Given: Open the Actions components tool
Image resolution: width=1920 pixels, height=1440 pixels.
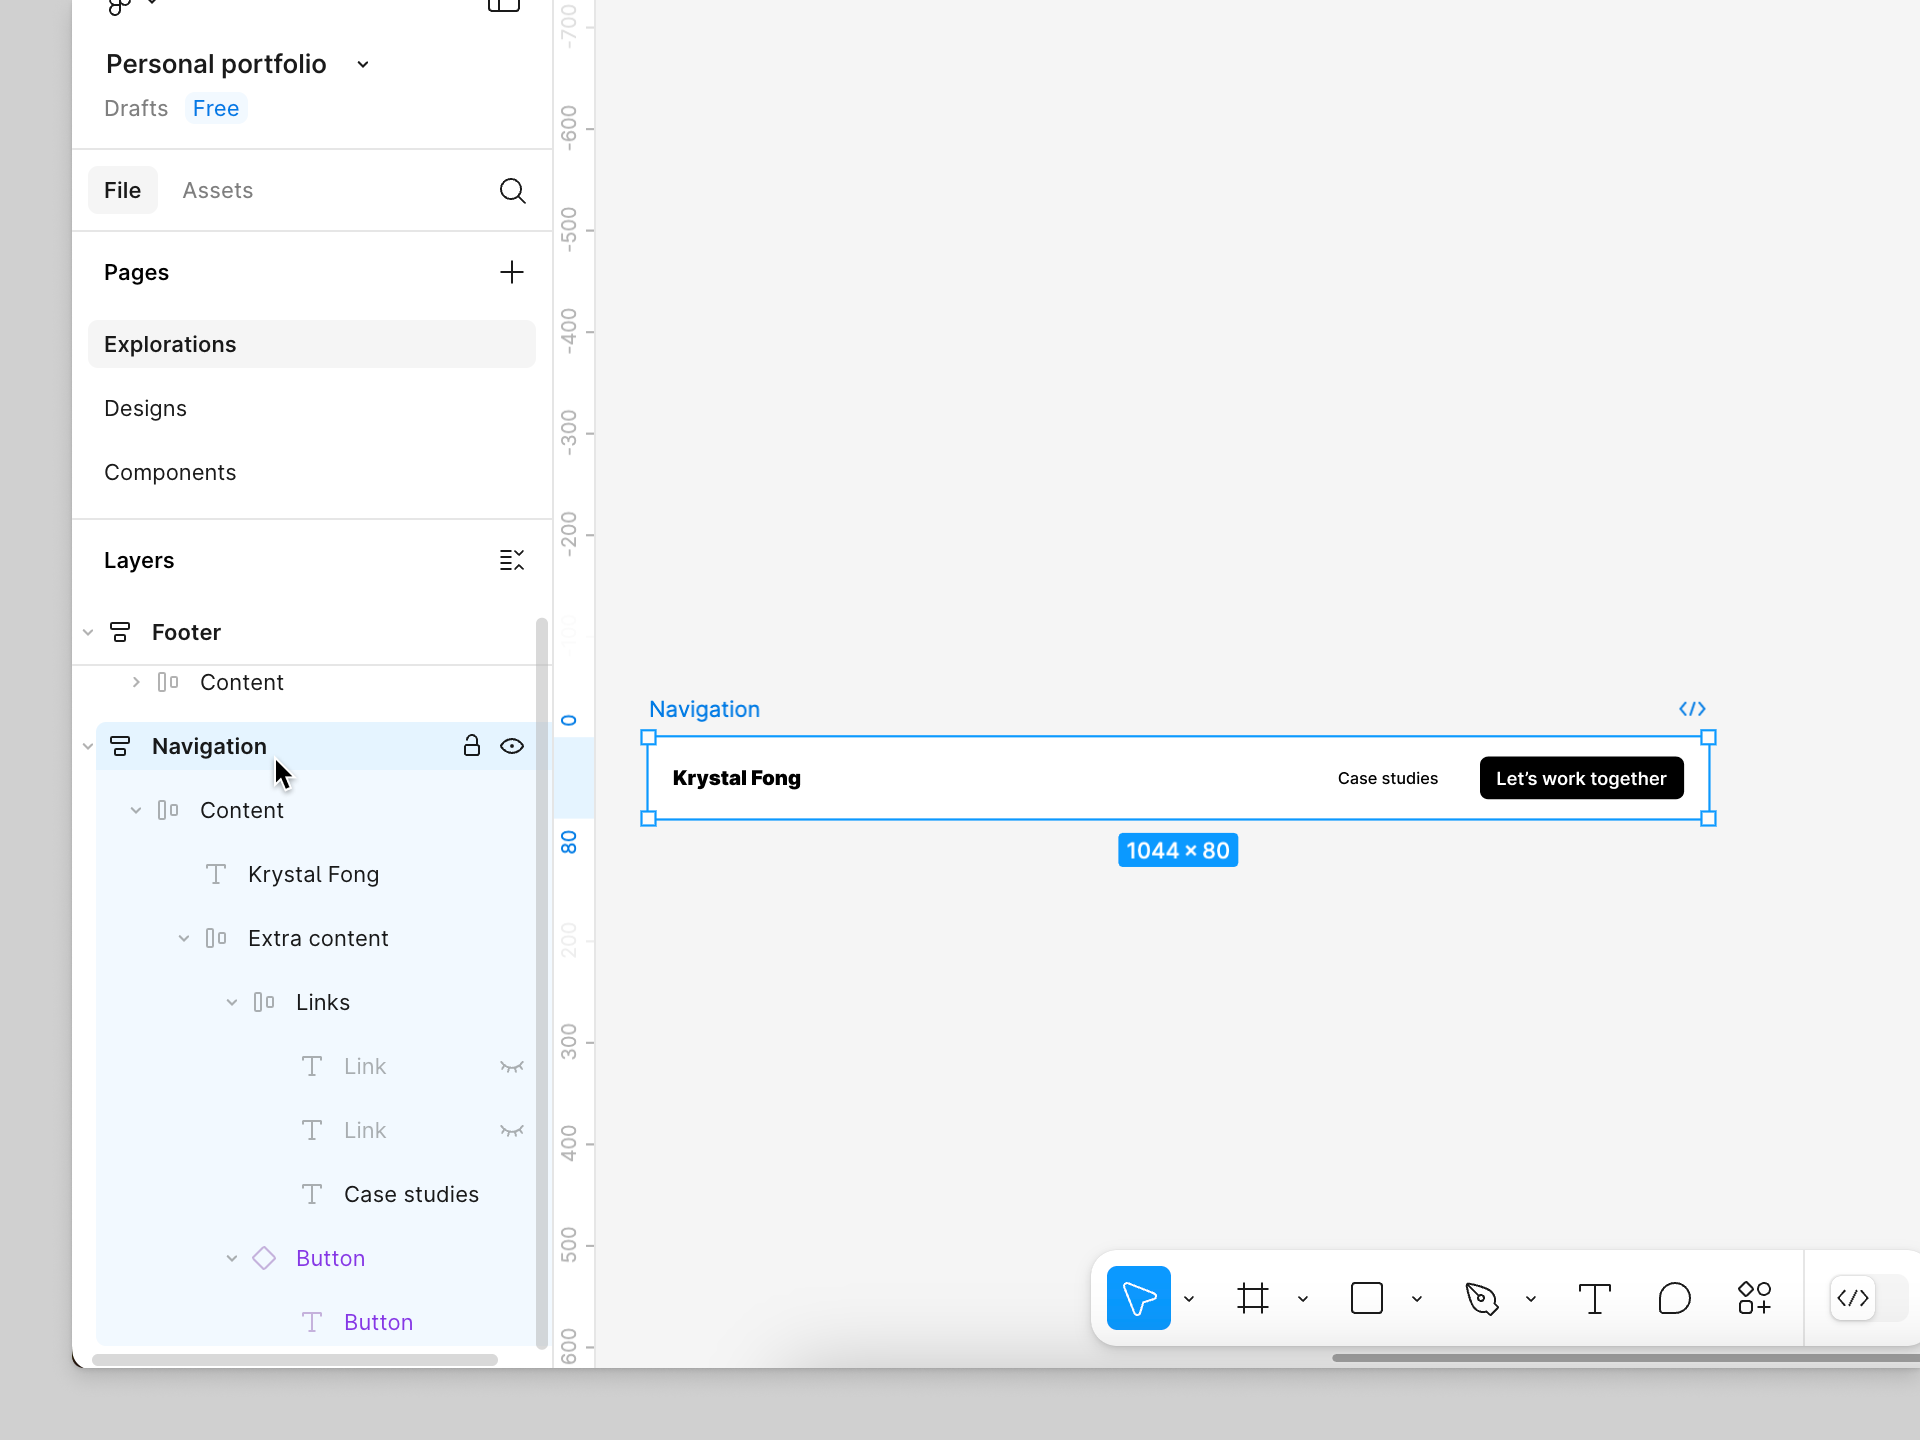Looking at the screenshot, I should pyautogui.click(x=1754, y=1298).
